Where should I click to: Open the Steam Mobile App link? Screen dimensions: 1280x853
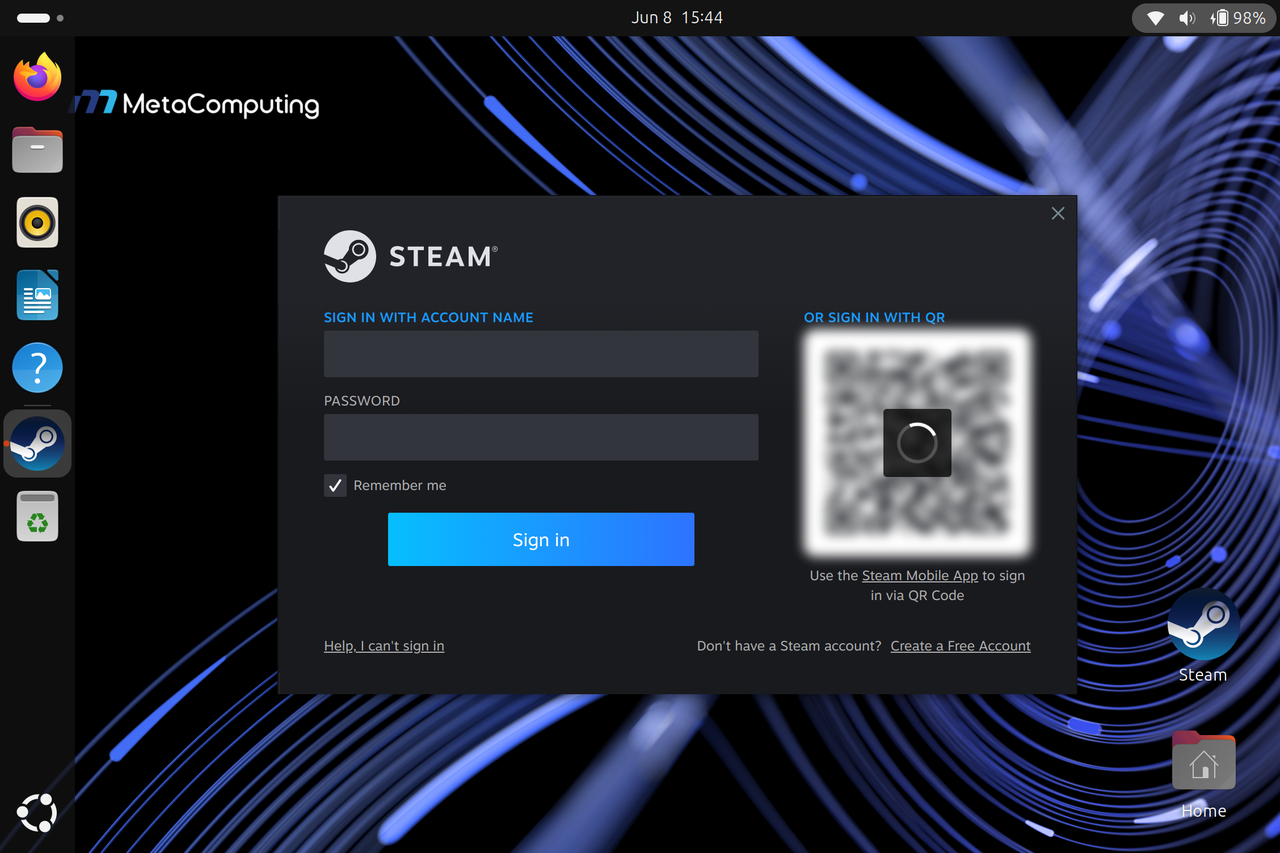point(920,575)
